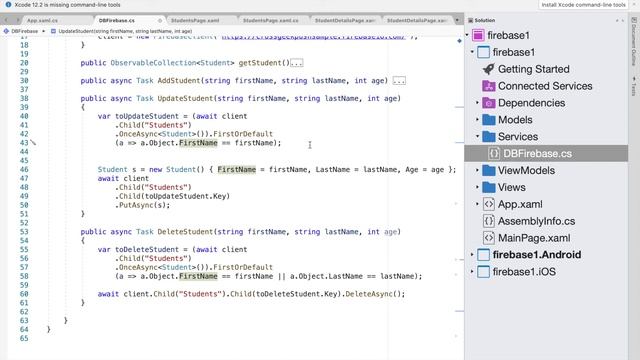Image resolution: width=640 pixels, height=360 pixels.
Task: Click the info icon in the Xcode notification bar
Action: click(8, 5)
